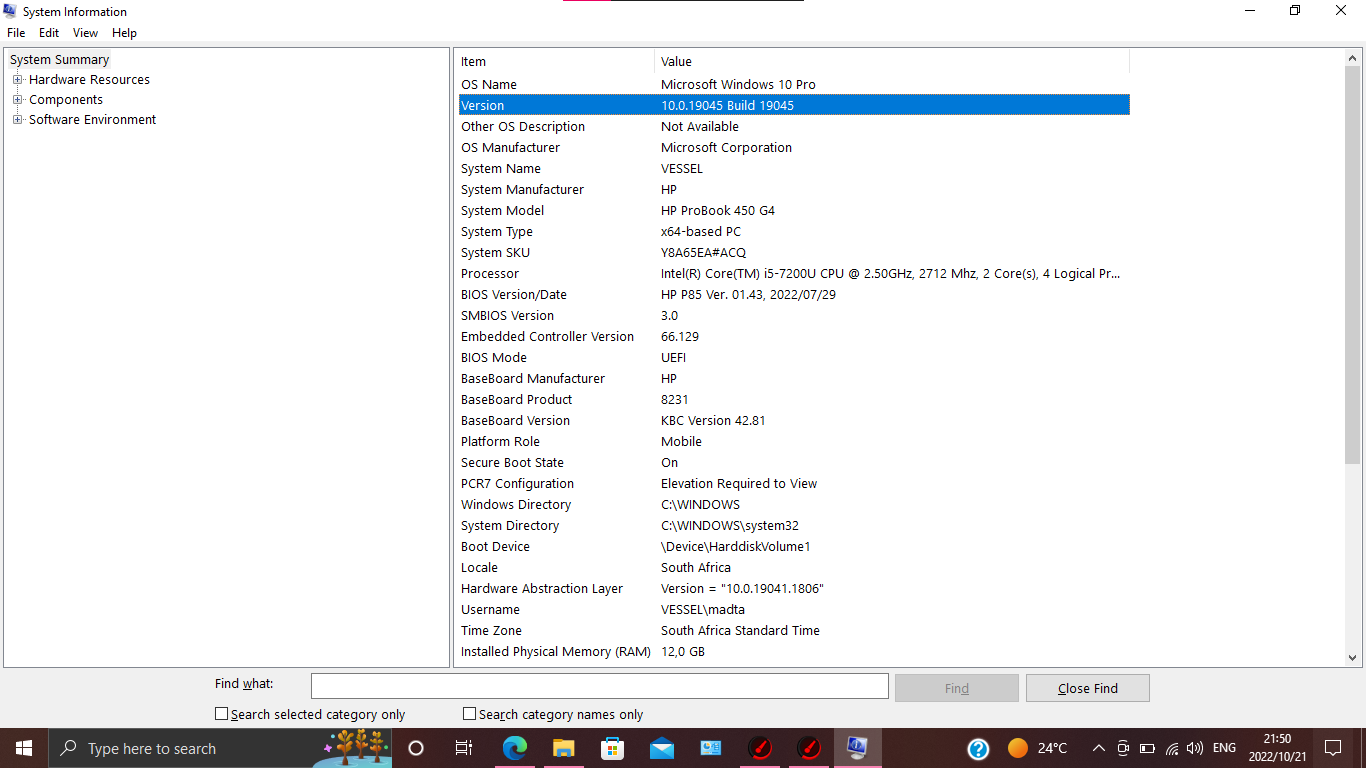The image size is (1366, 768).
Task: Select the Platform Role row
Action: 794,442
